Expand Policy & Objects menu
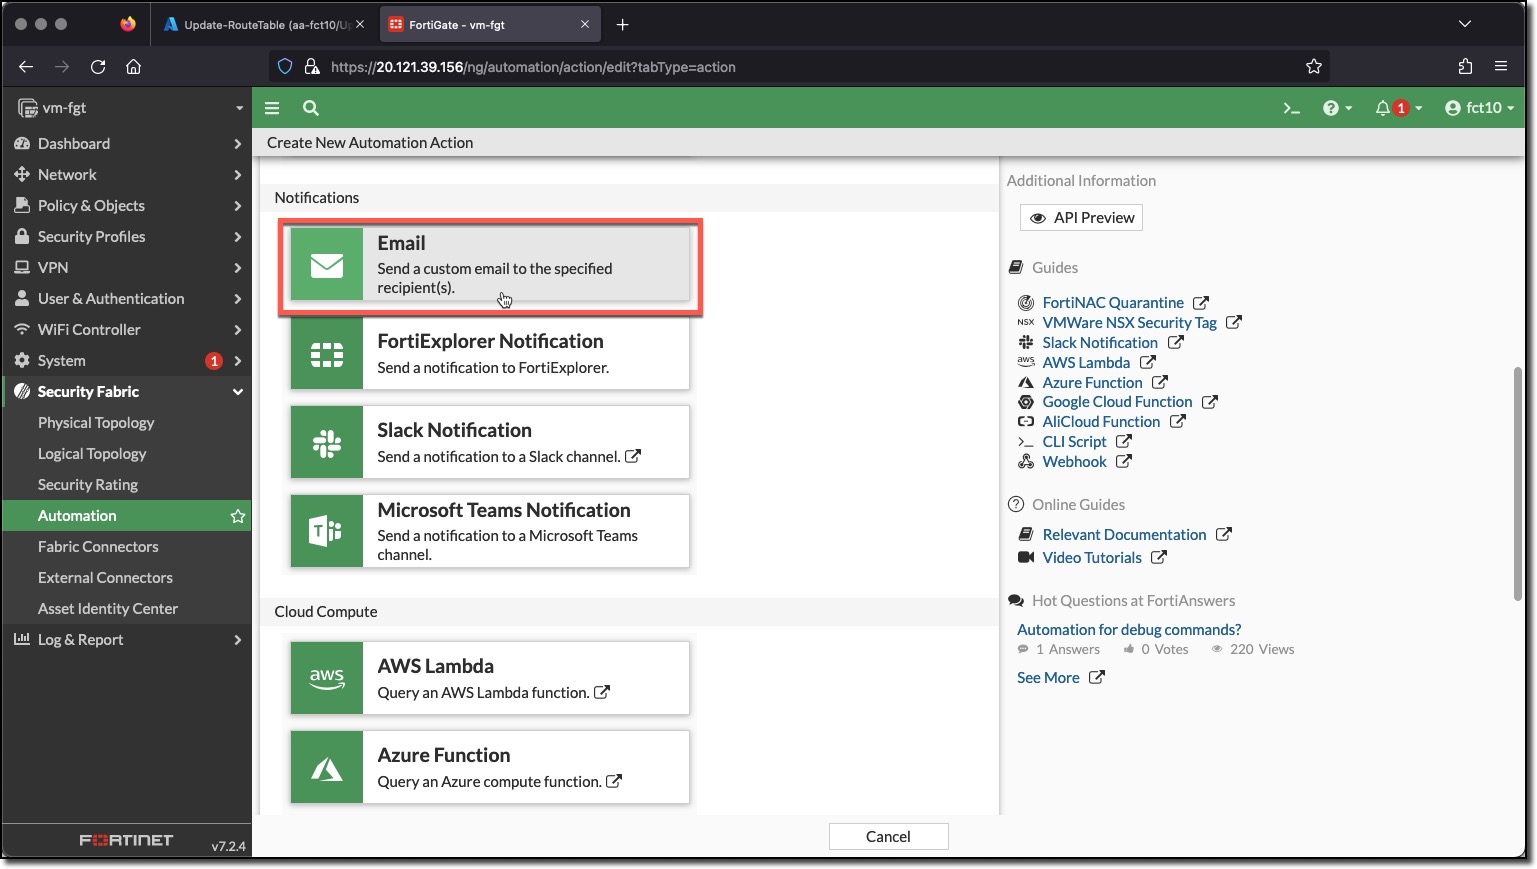 127,206
